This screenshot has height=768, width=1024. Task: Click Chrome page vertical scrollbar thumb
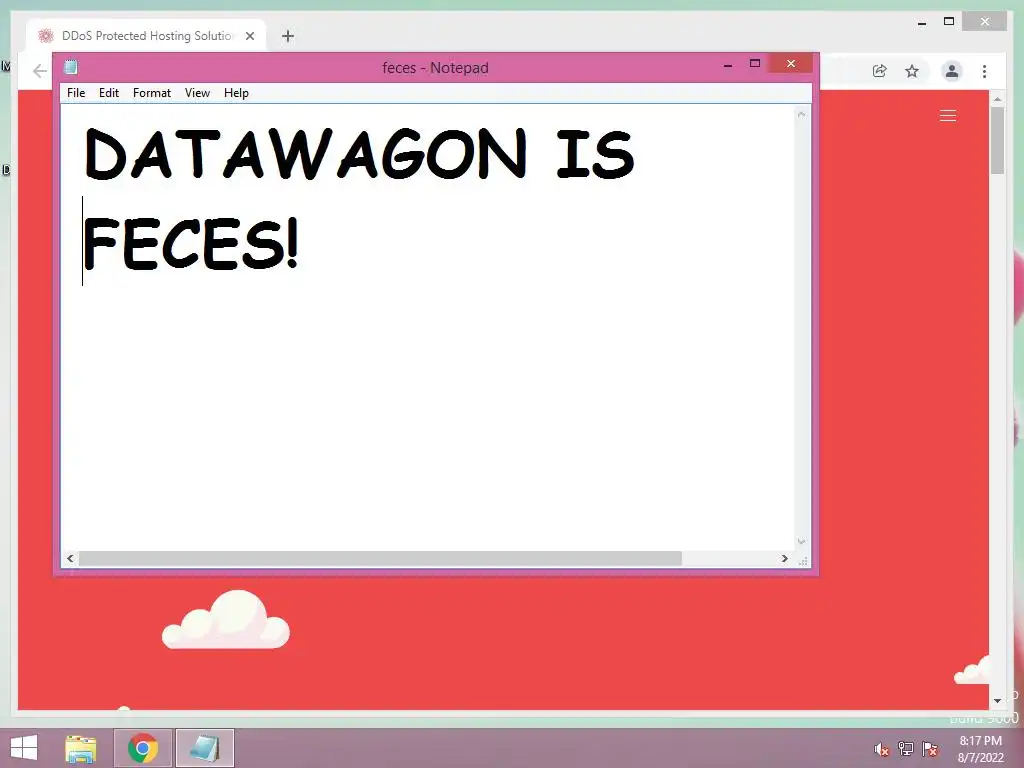[x=997, y=140]
